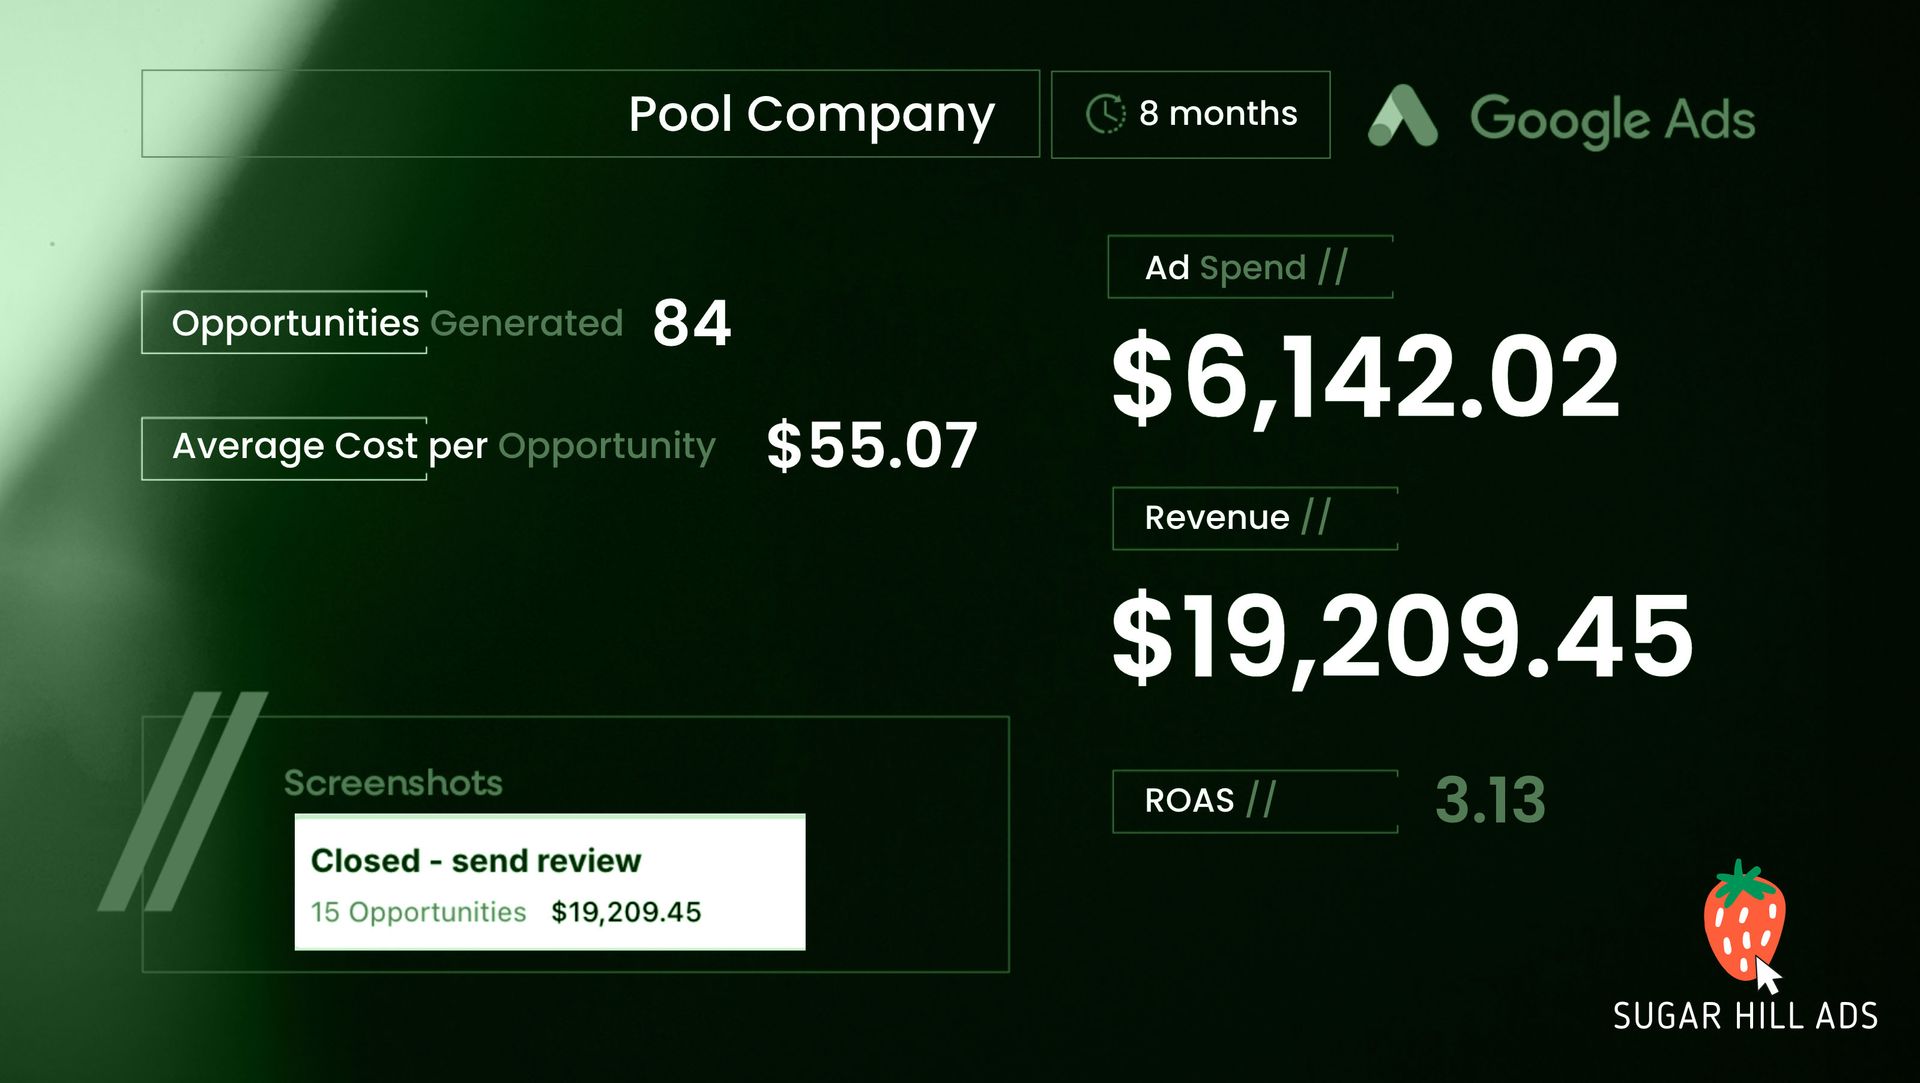Click the SUGAR HILL ADS text
This screenshot has width=1920, height=1083.
tap(1745, 1016)
